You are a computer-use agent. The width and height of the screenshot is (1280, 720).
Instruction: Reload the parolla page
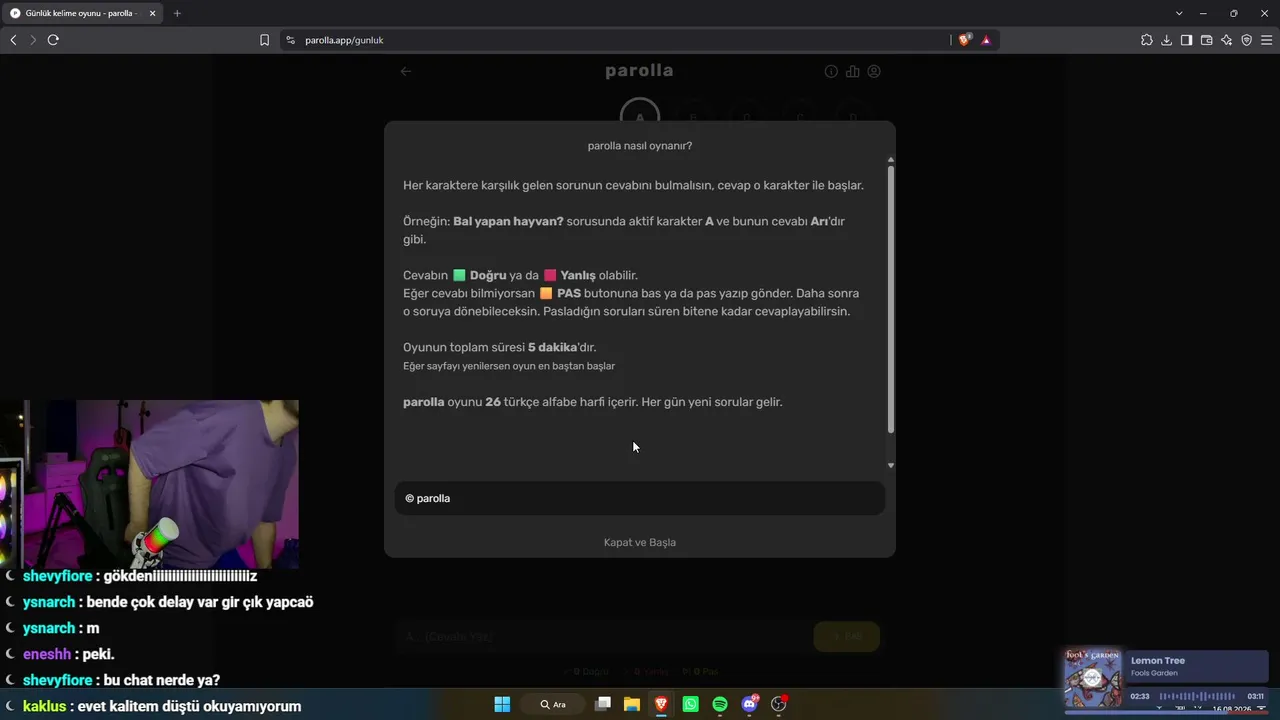point(53,40)
